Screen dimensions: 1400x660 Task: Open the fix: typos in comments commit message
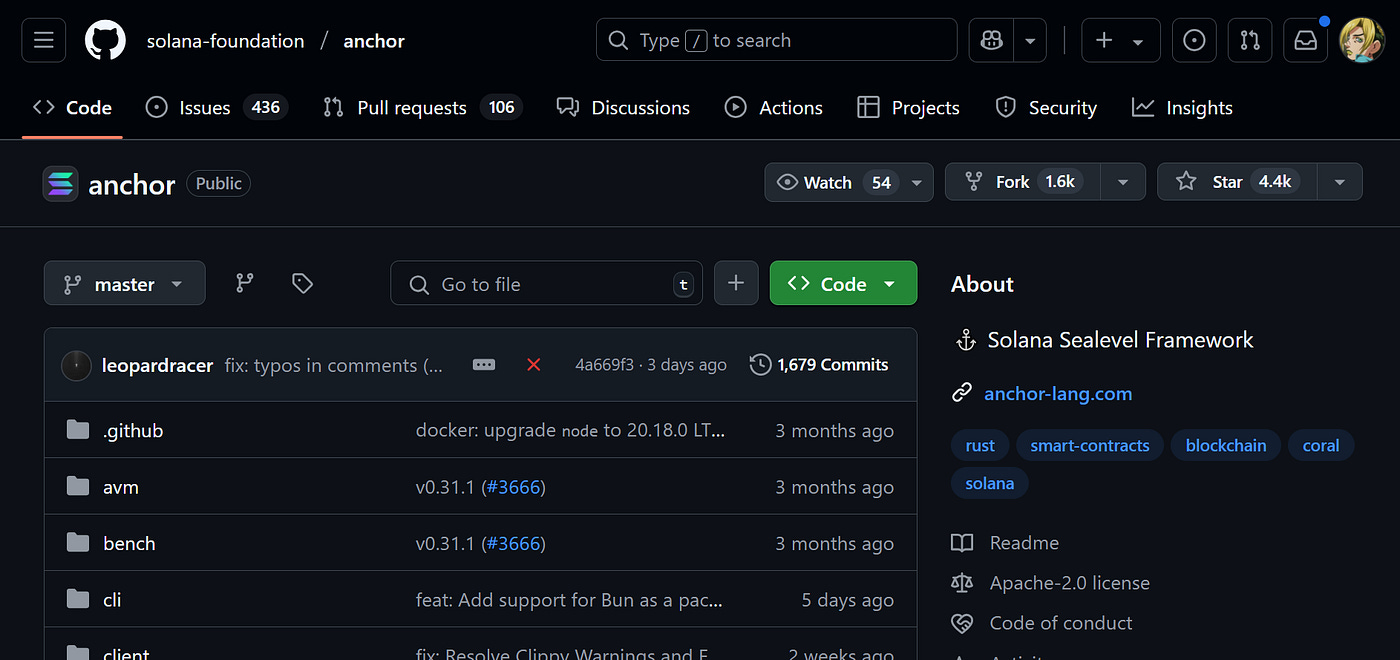[x=334, y=366]
